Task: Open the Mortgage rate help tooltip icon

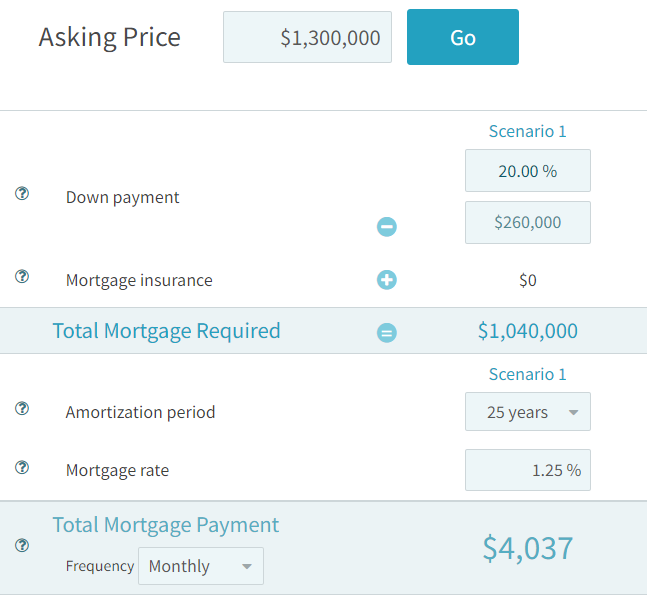Action: [x=22, y=468]
